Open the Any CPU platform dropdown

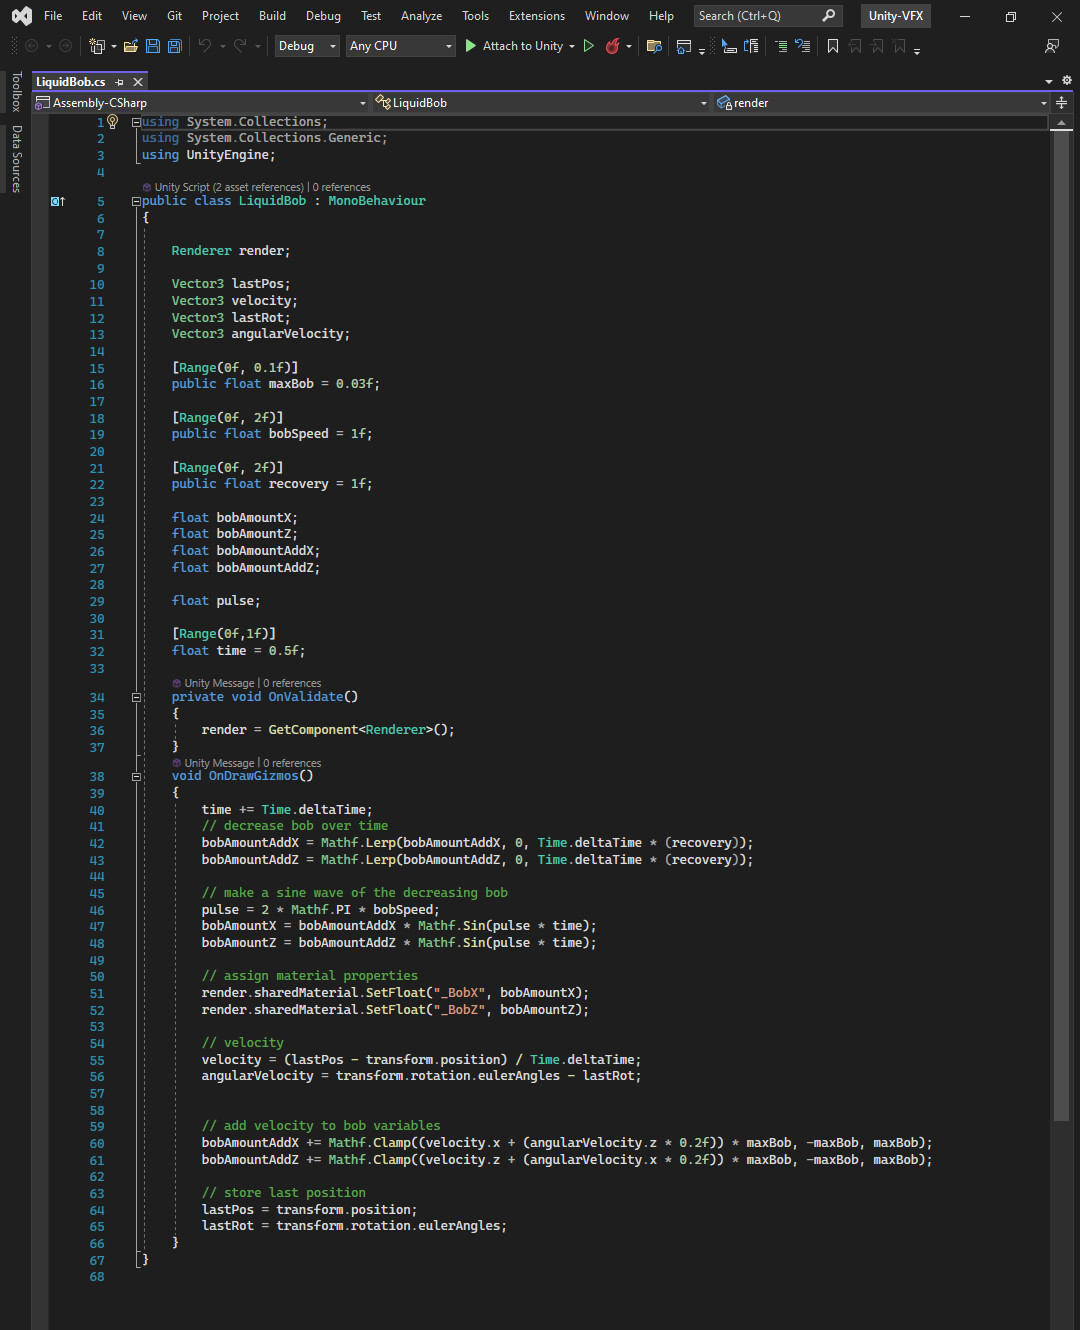tap(401, 46)
